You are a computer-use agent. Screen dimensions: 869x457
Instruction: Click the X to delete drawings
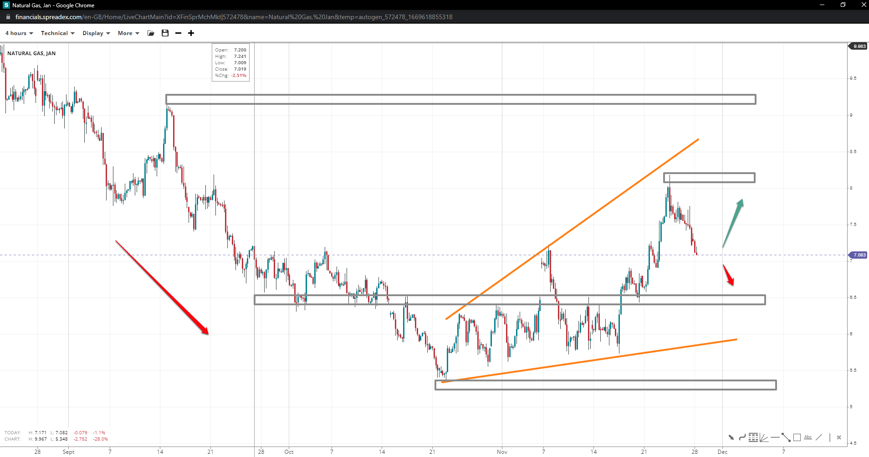click(839, 437)
